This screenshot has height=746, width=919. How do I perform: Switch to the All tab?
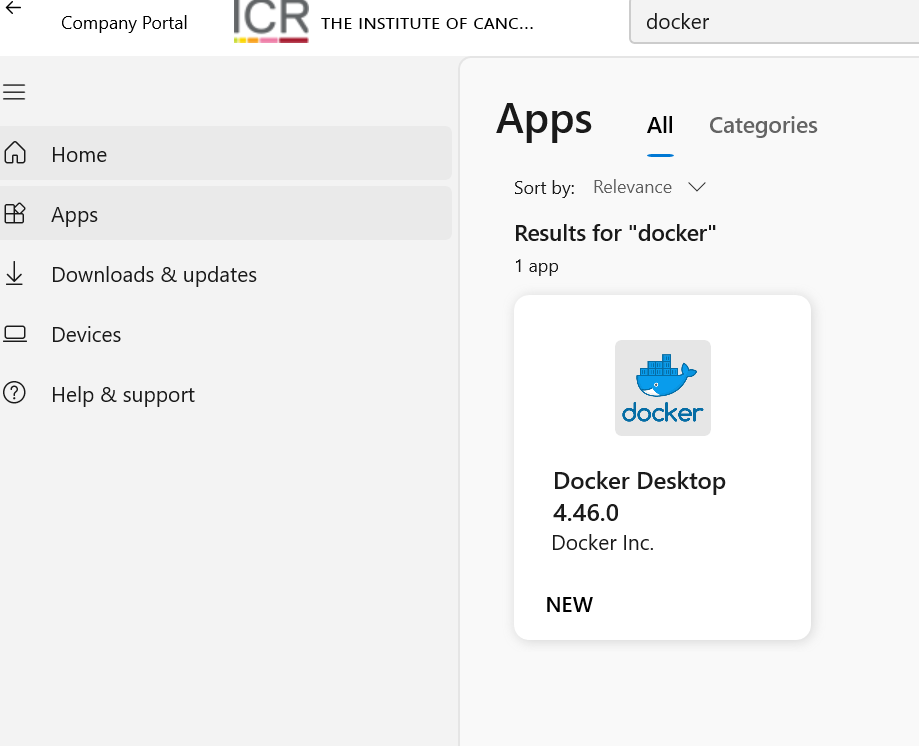click(x=660, y=125)
